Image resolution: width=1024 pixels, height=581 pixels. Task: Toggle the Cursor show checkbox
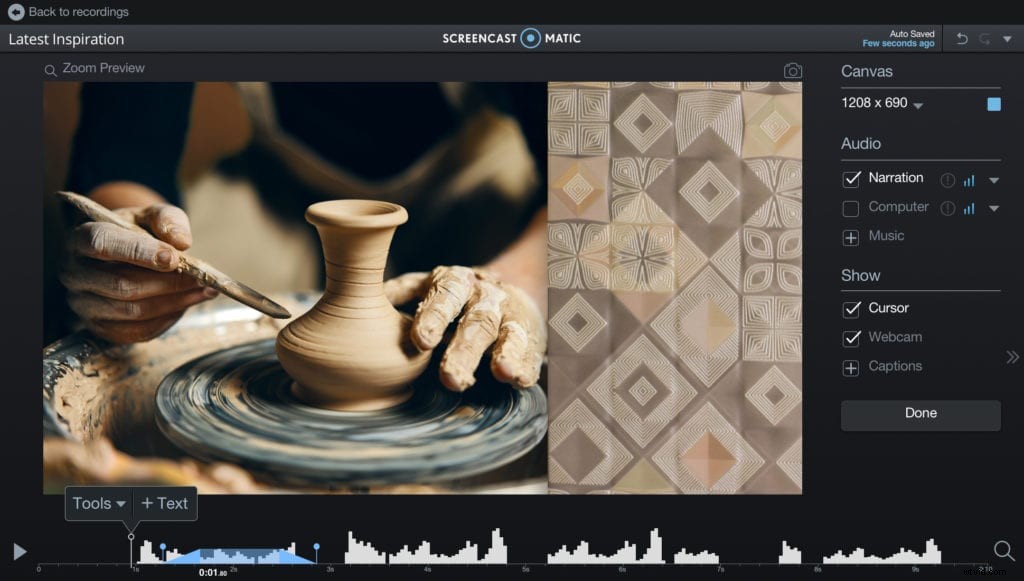851,309
